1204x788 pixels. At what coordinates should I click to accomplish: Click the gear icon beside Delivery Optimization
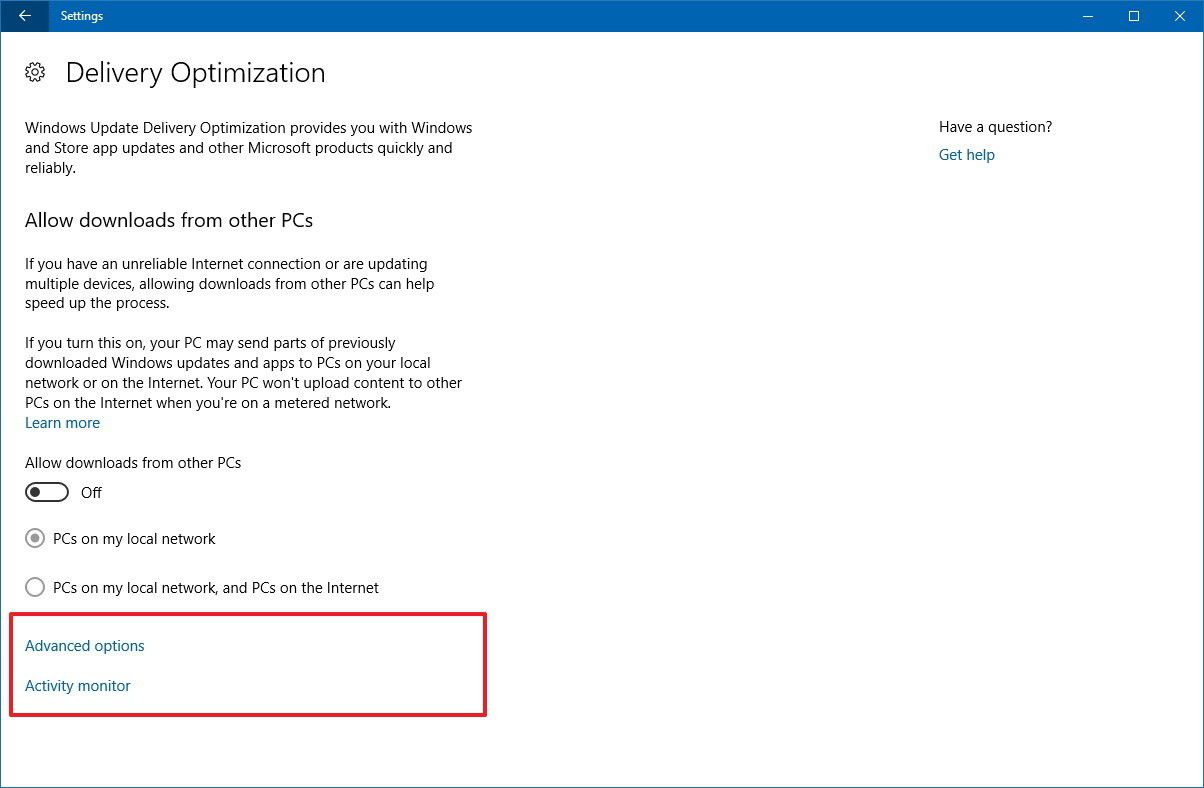(35, 73)
